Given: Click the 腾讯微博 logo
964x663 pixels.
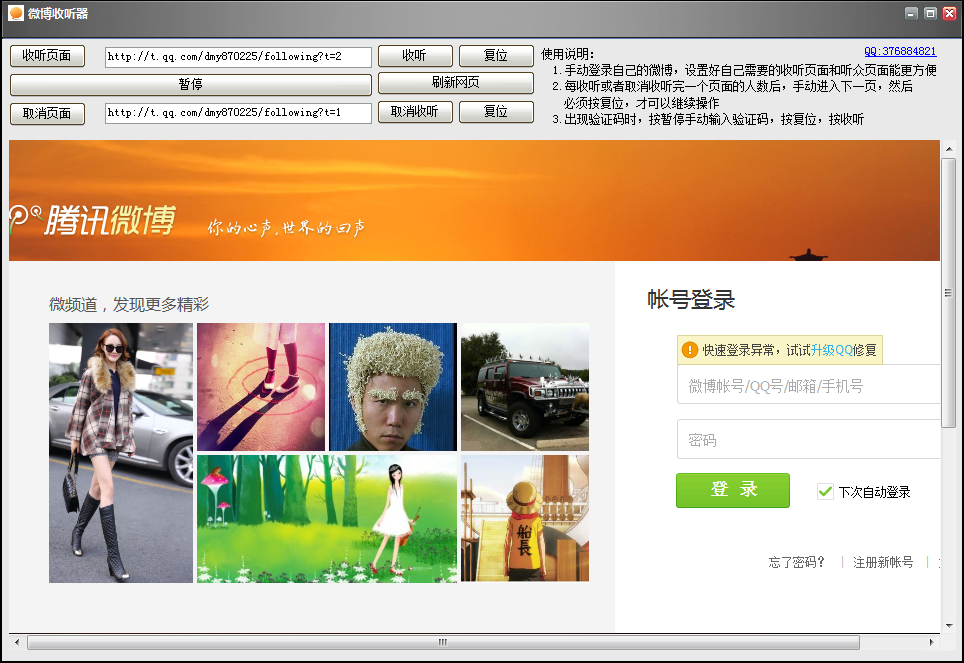Looking at the screenshot, I should [x=93, y=220].
